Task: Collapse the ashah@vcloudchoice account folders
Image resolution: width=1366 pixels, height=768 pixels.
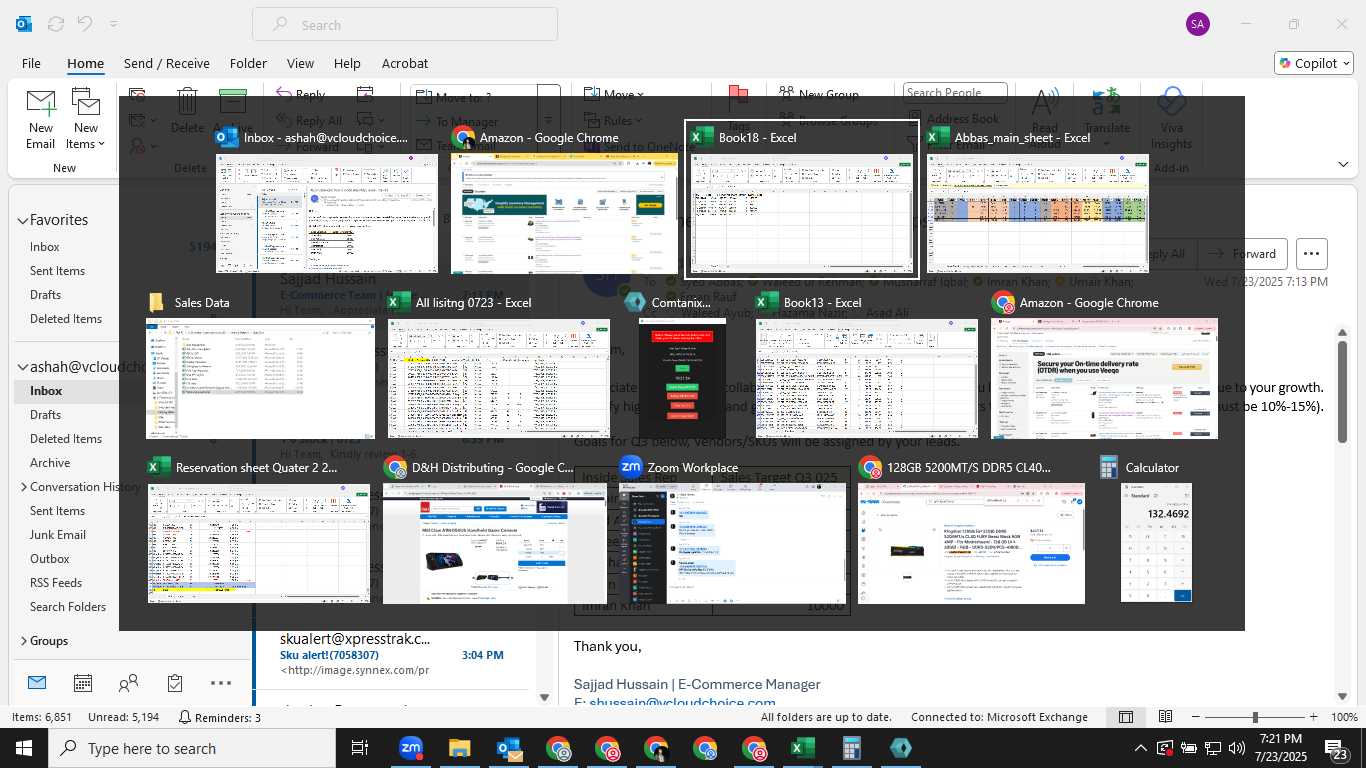Action: 22,367
